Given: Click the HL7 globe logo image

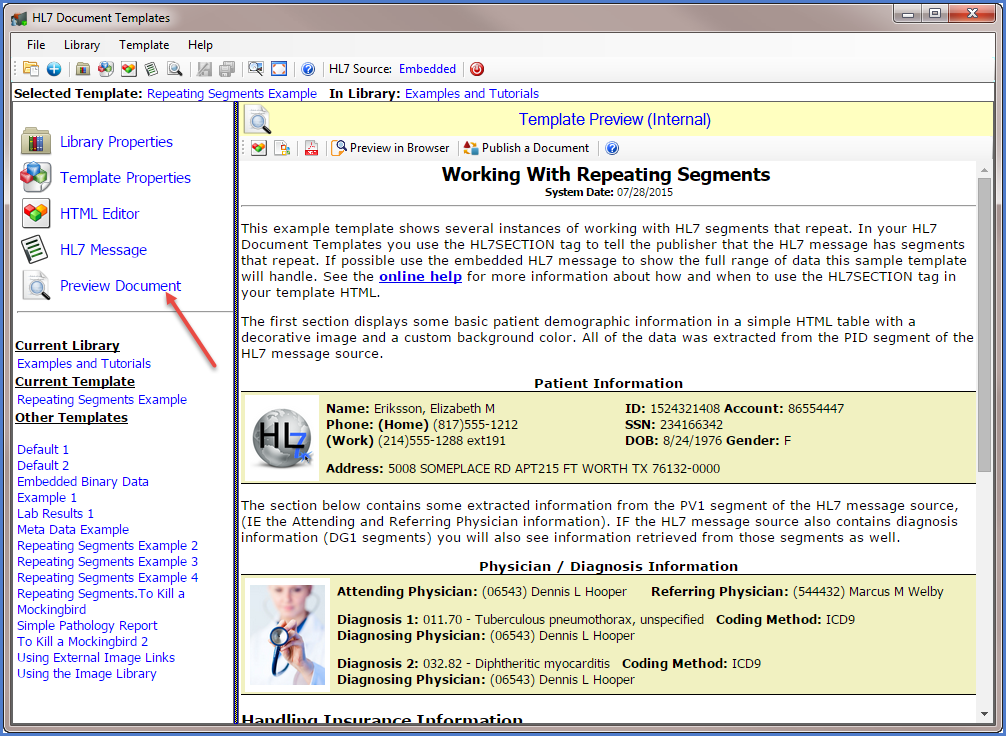Looking at the screenshot, I should (282, 439).
